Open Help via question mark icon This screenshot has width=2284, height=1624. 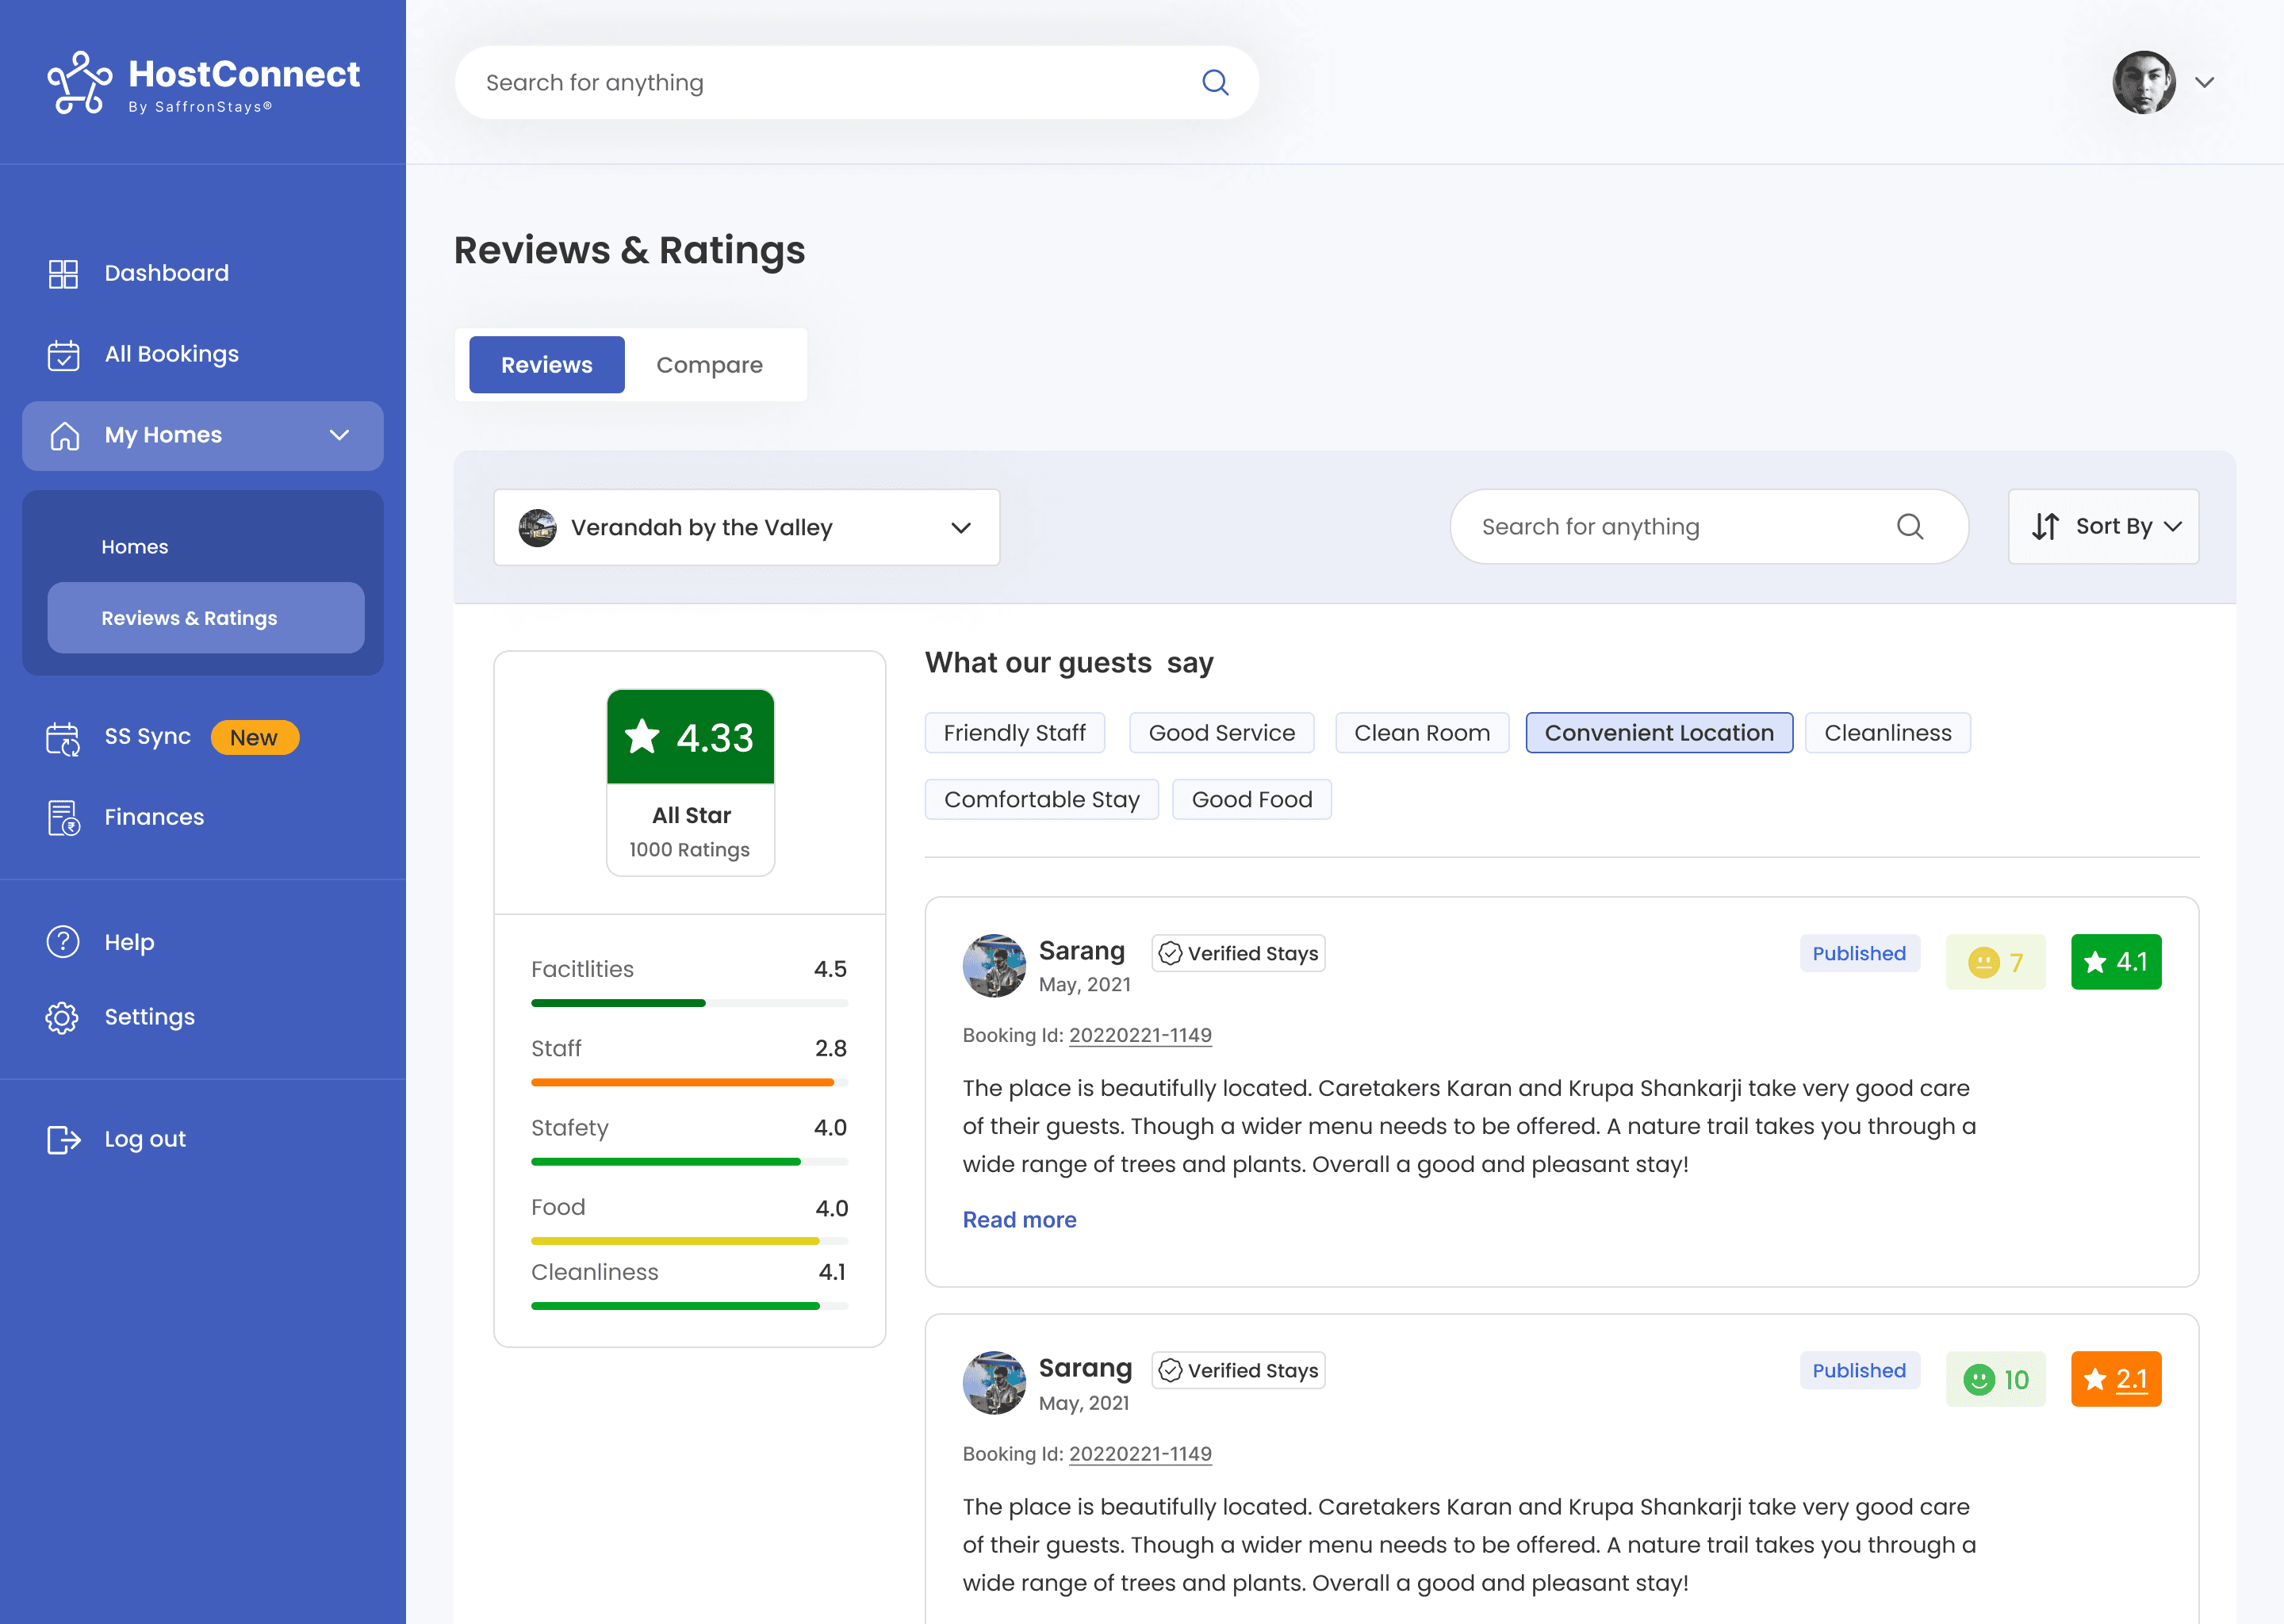(x=63, y=942)
